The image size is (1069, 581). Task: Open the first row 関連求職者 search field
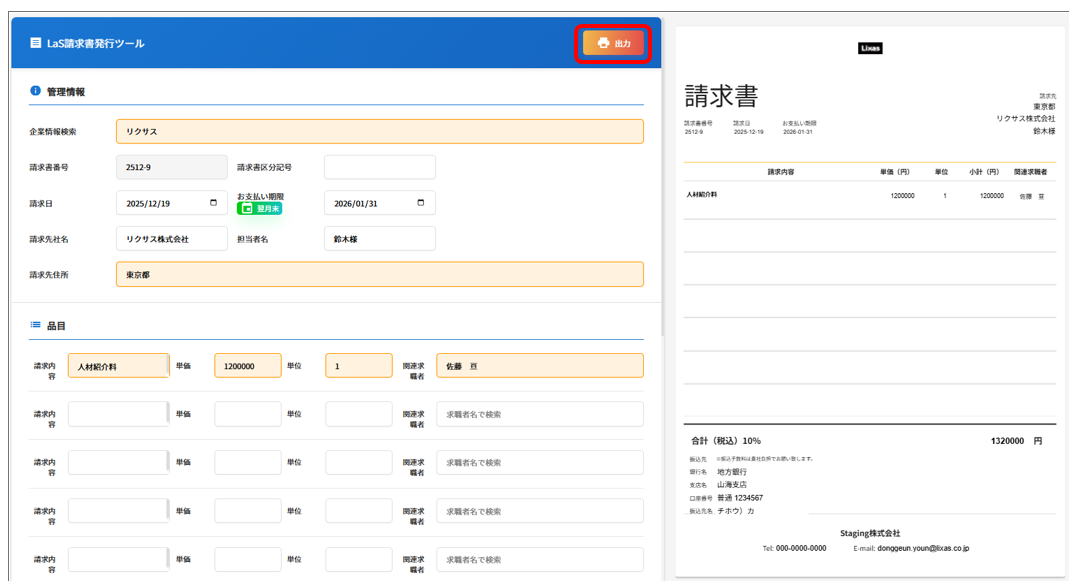point(539,367)
